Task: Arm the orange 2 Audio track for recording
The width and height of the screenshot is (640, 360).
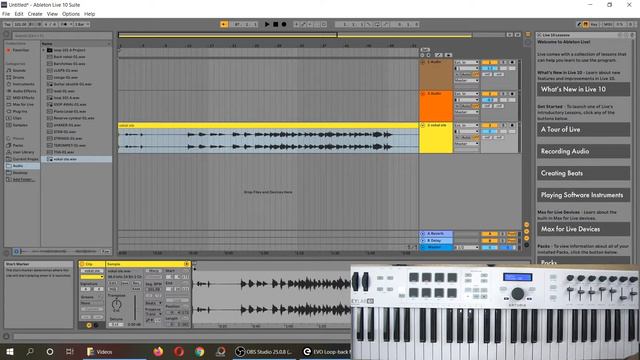Action: (x=512, y=94)
